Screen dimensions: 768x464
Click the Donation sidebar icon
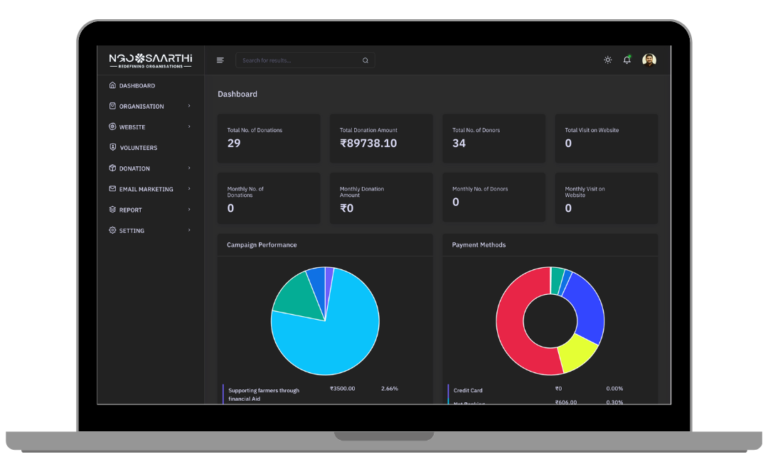pos(112,168)
